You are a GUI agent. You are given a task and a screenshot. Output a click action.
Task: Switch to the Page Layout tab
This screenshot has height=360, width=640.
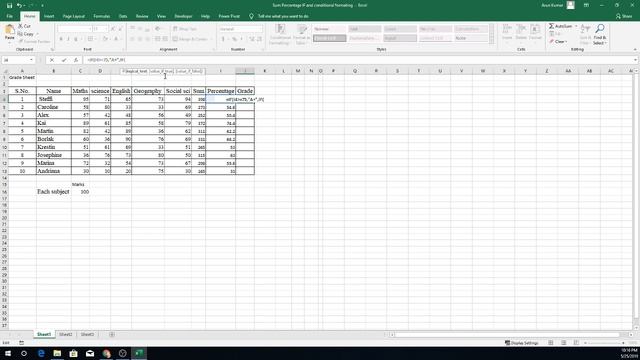[73, 16]
